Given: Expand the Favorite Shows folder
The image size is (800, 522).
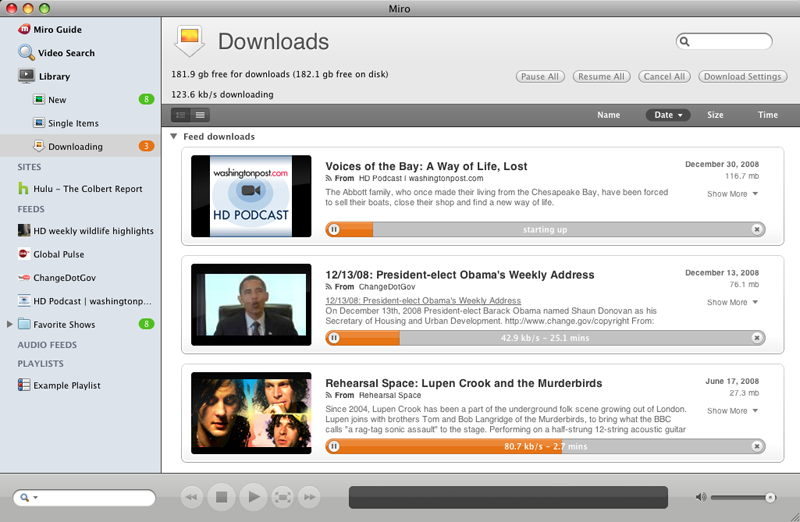Looking at the screenshot, I should (x=10, y=324).
